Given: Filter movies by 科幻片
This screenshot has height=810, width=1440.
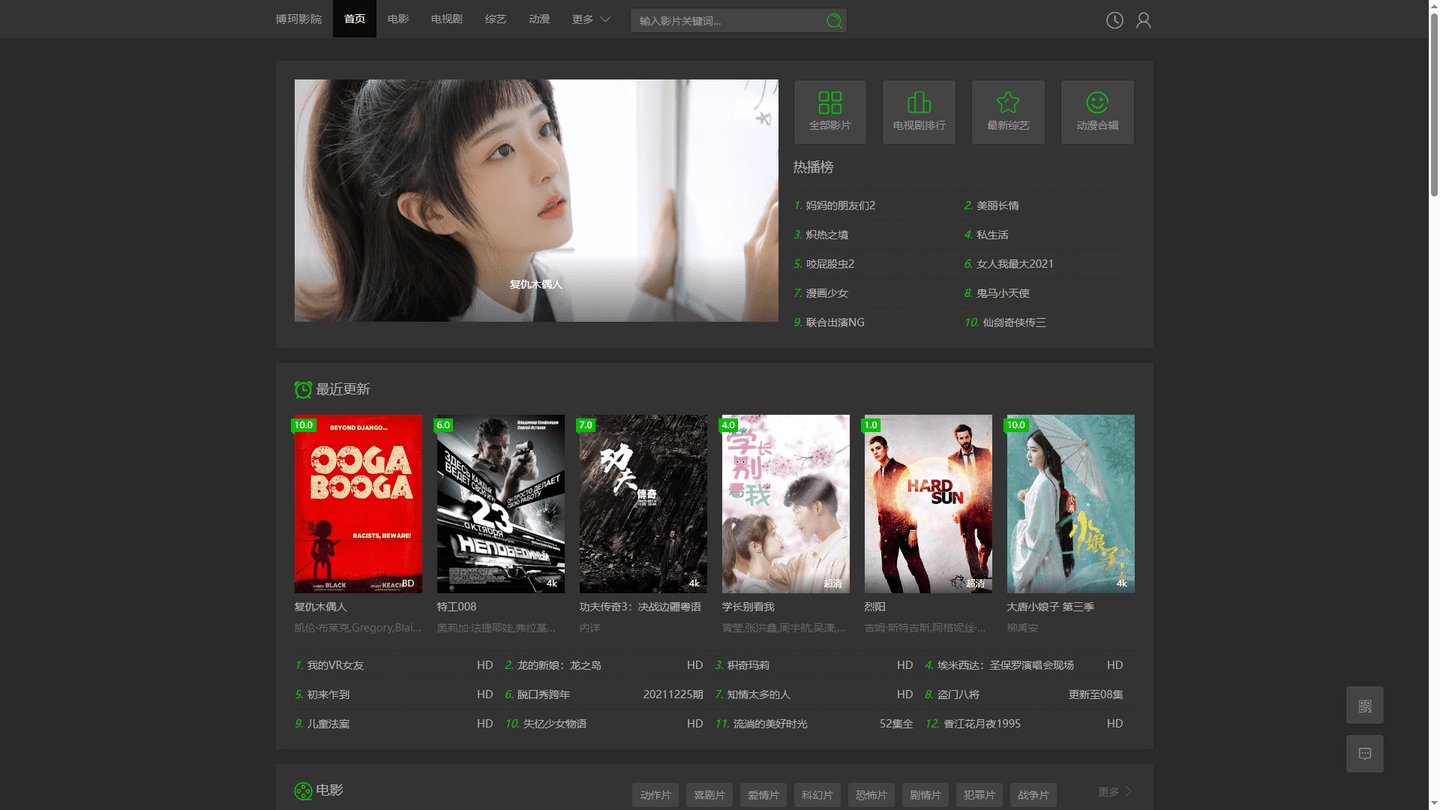Looking at the screenshot, I should coord(817,795).
